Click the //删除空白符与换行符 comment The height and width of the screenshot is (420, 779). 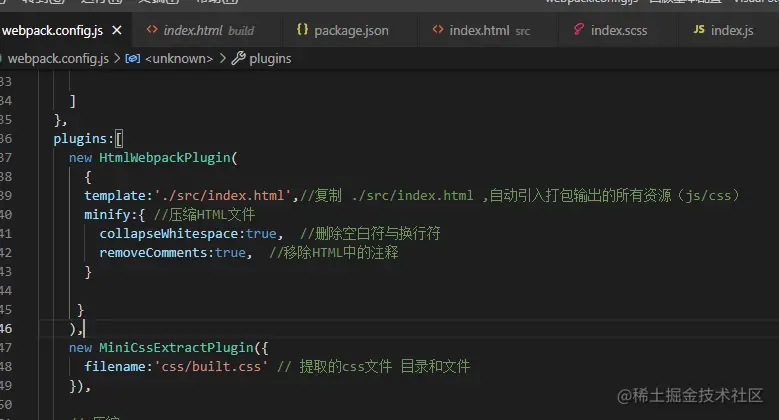click(x=370, y=234)
